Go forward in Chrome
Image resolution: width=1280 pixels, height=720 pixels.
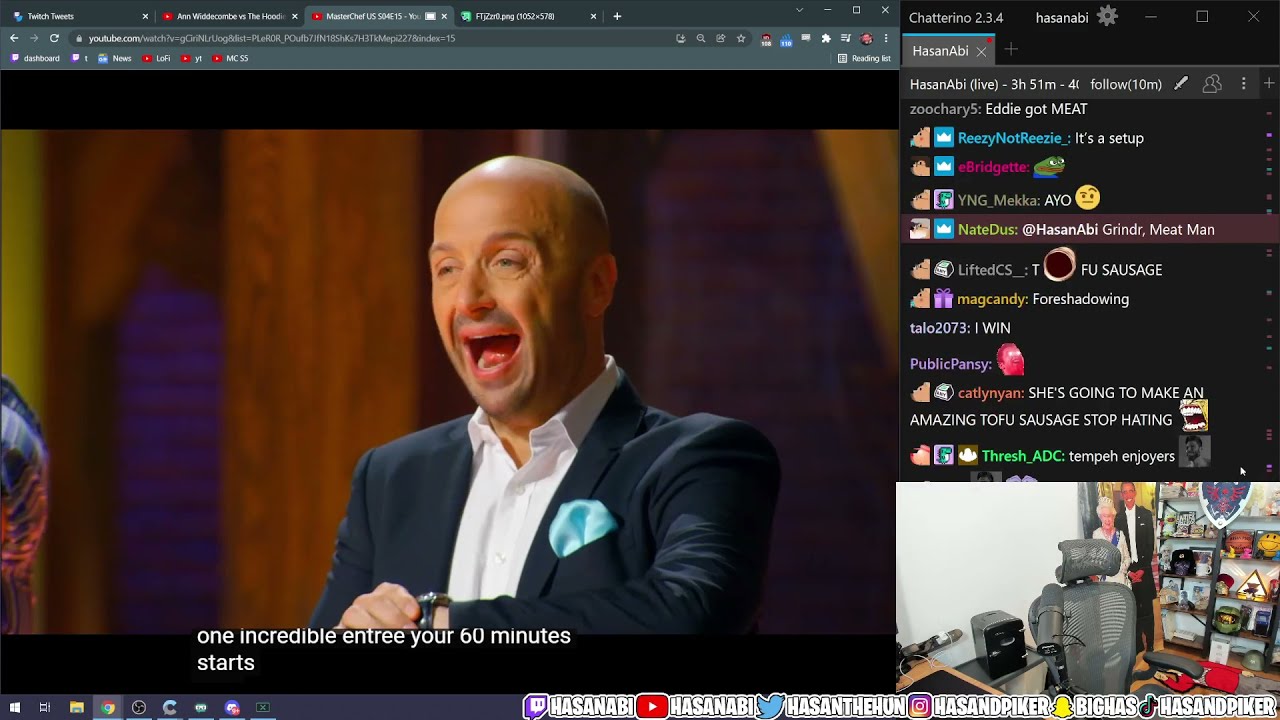coord(34,38)
